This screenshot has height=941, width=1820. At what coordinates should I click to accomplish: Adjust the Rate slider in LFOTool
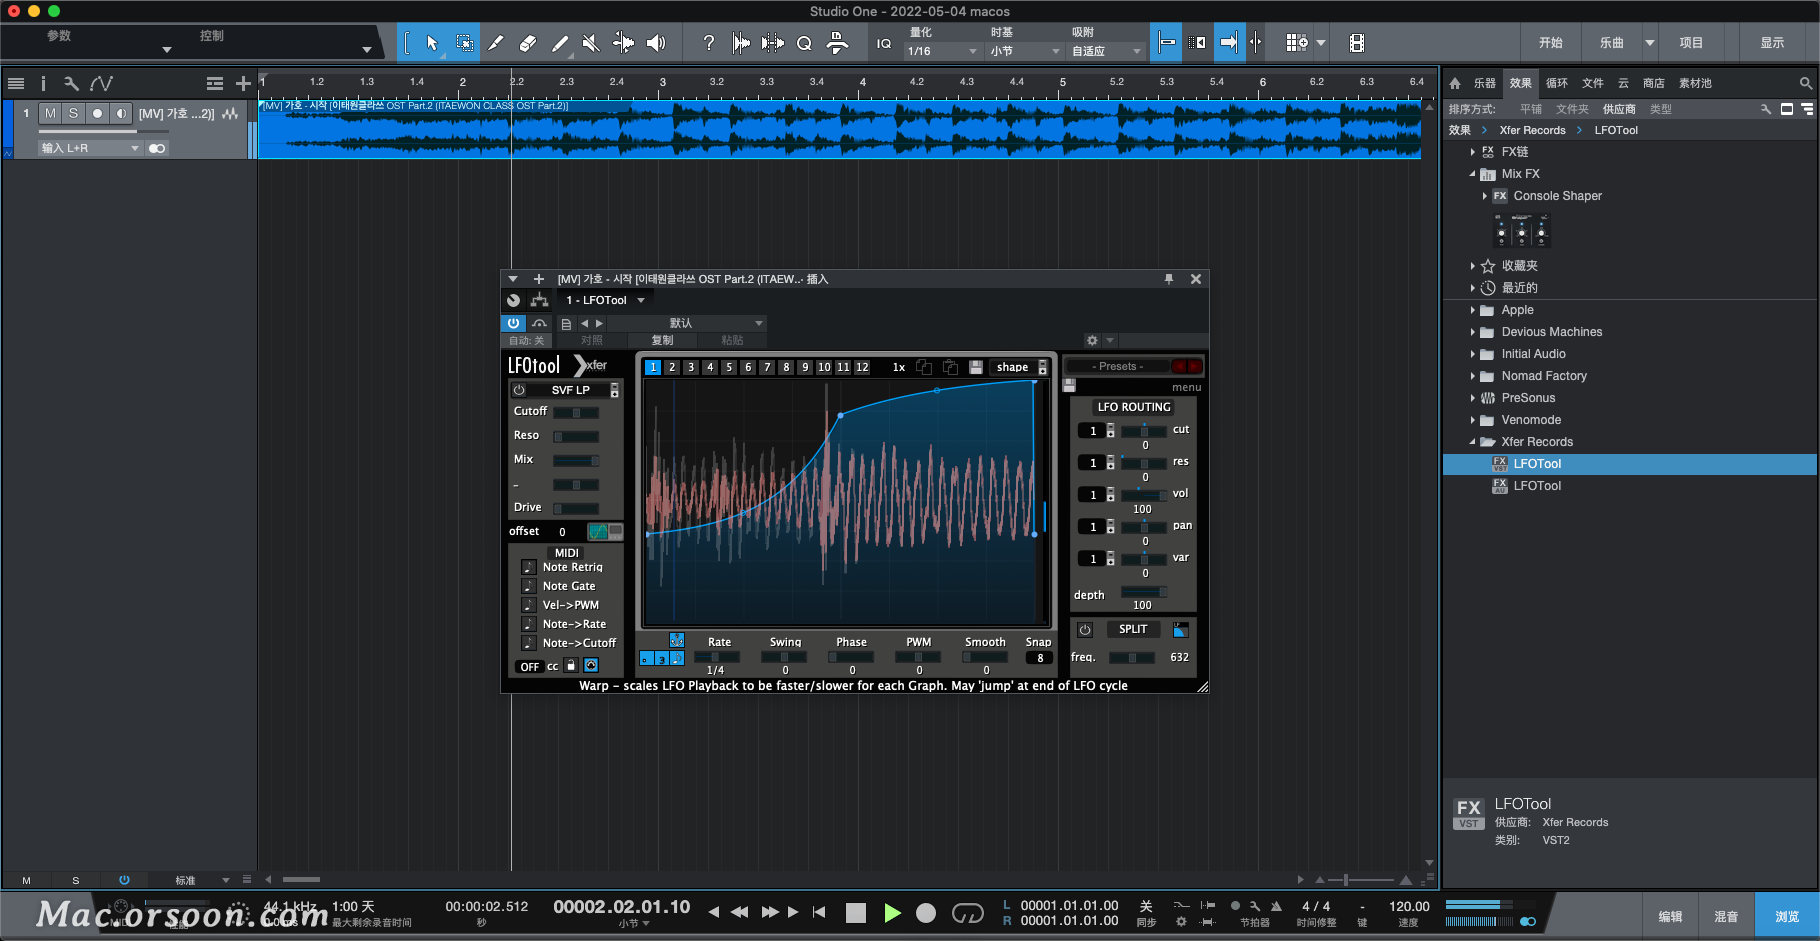click(717, 657)
